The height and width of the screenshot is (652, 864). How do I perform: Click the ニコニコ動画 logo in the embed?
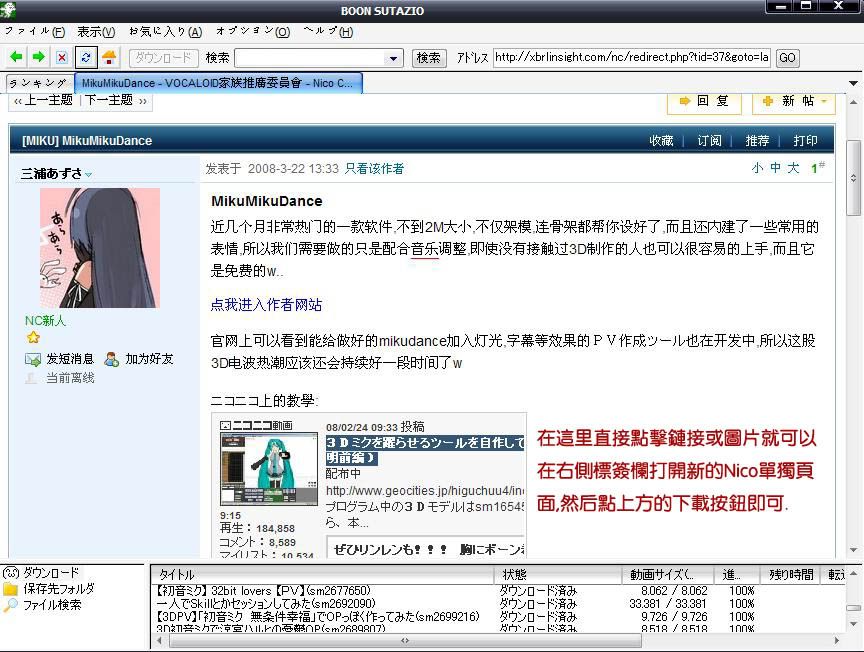tap(256, 425)
